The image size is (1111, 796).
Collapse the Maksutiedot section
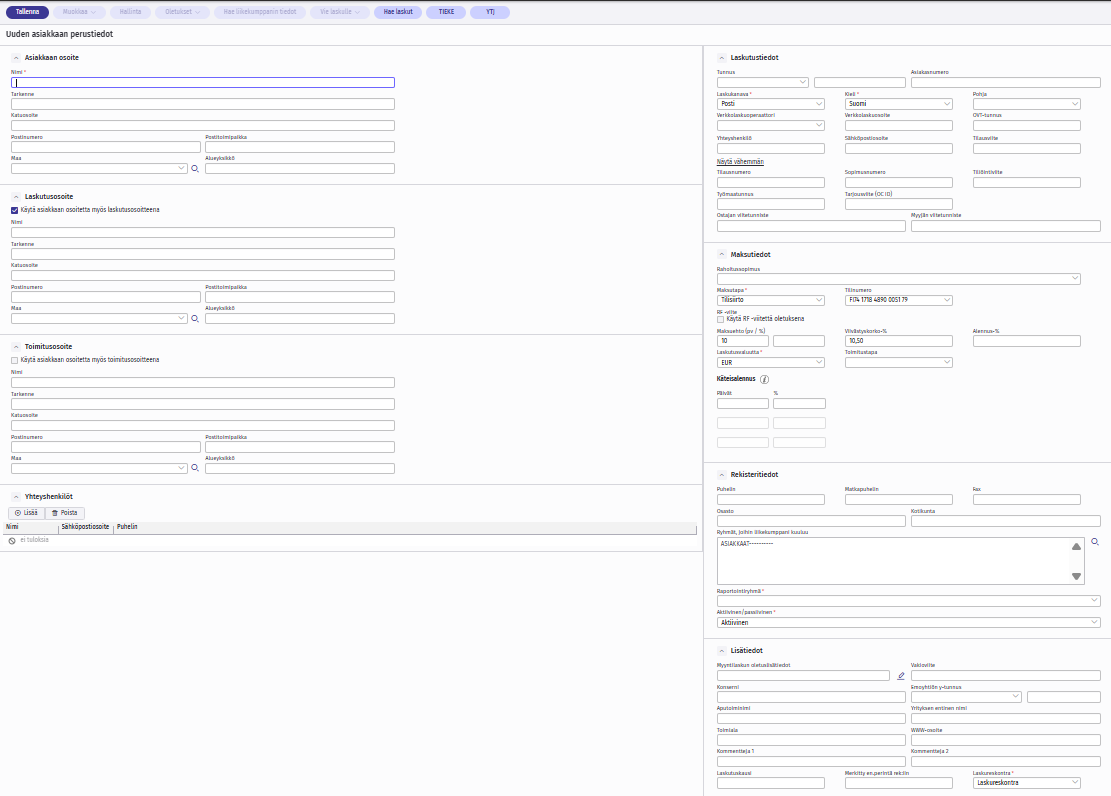722,254
